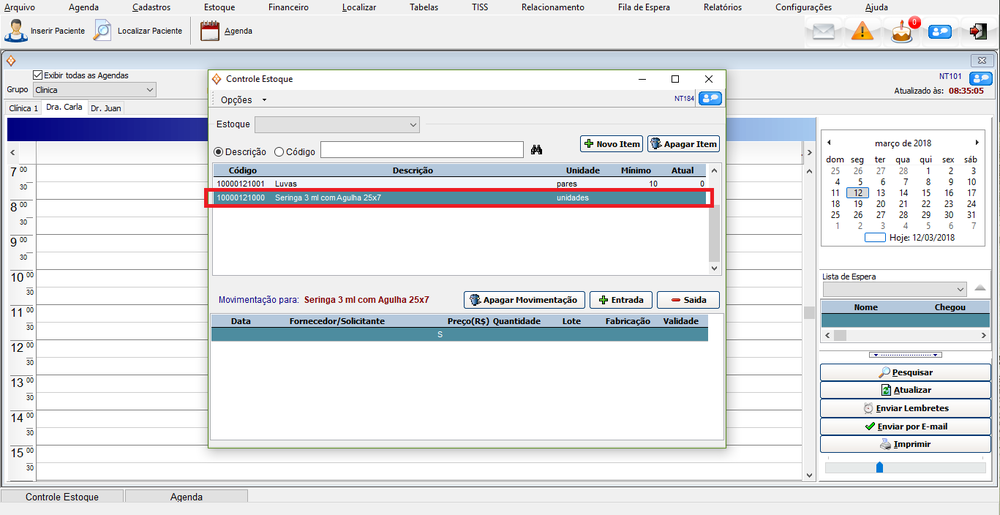The image size is (1000, 515).
Task: Open the Financeiro menu
Action: [x=288, y=7]
